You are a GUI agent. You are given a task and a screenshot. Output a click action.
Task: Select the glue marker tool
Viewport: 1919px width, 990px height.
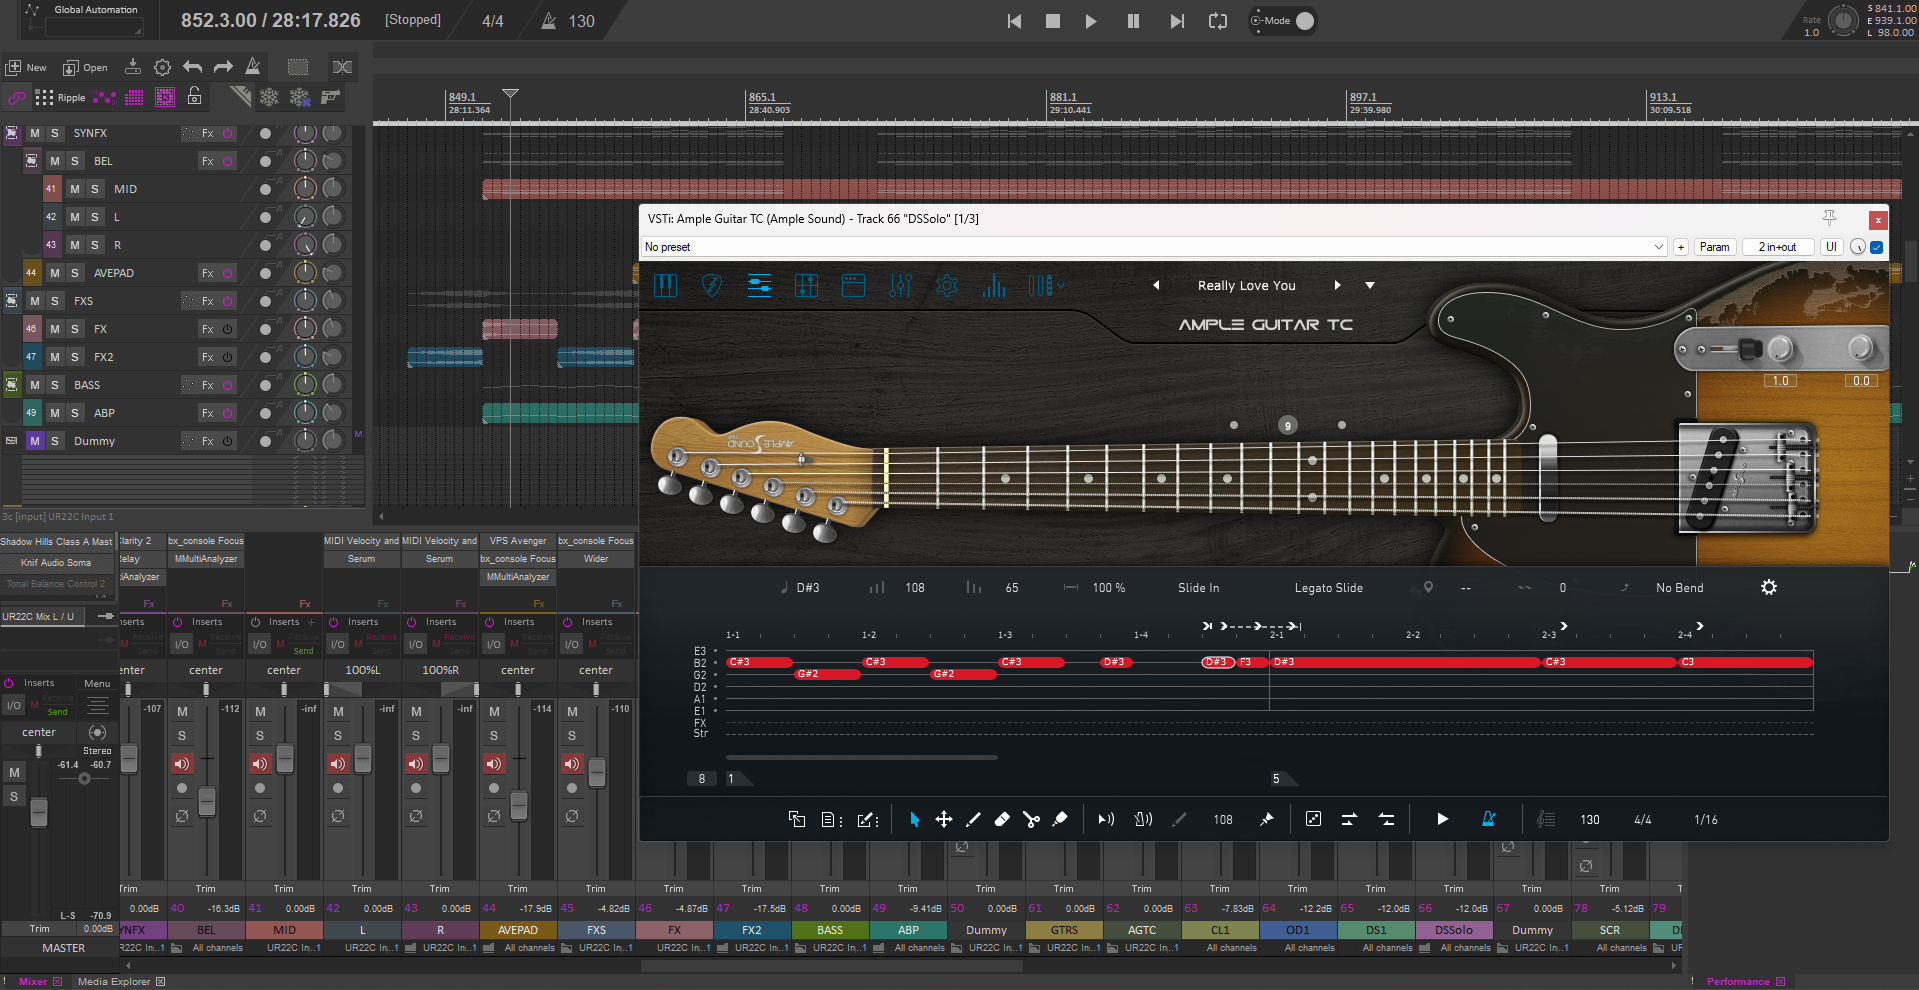pos(1060,819)
